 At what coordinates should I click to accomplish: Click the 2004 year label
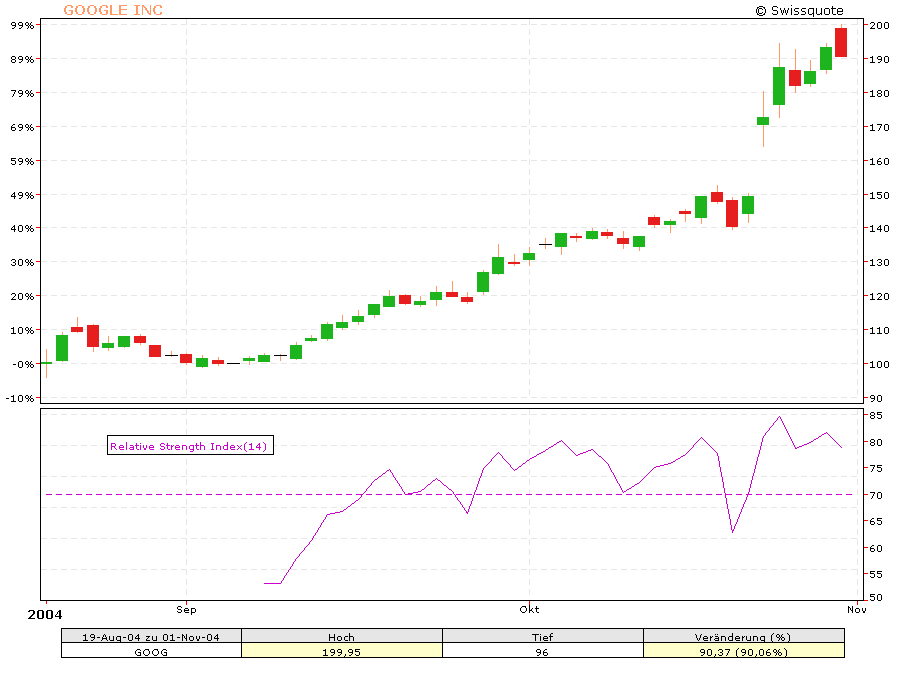(x=45, y=615)
